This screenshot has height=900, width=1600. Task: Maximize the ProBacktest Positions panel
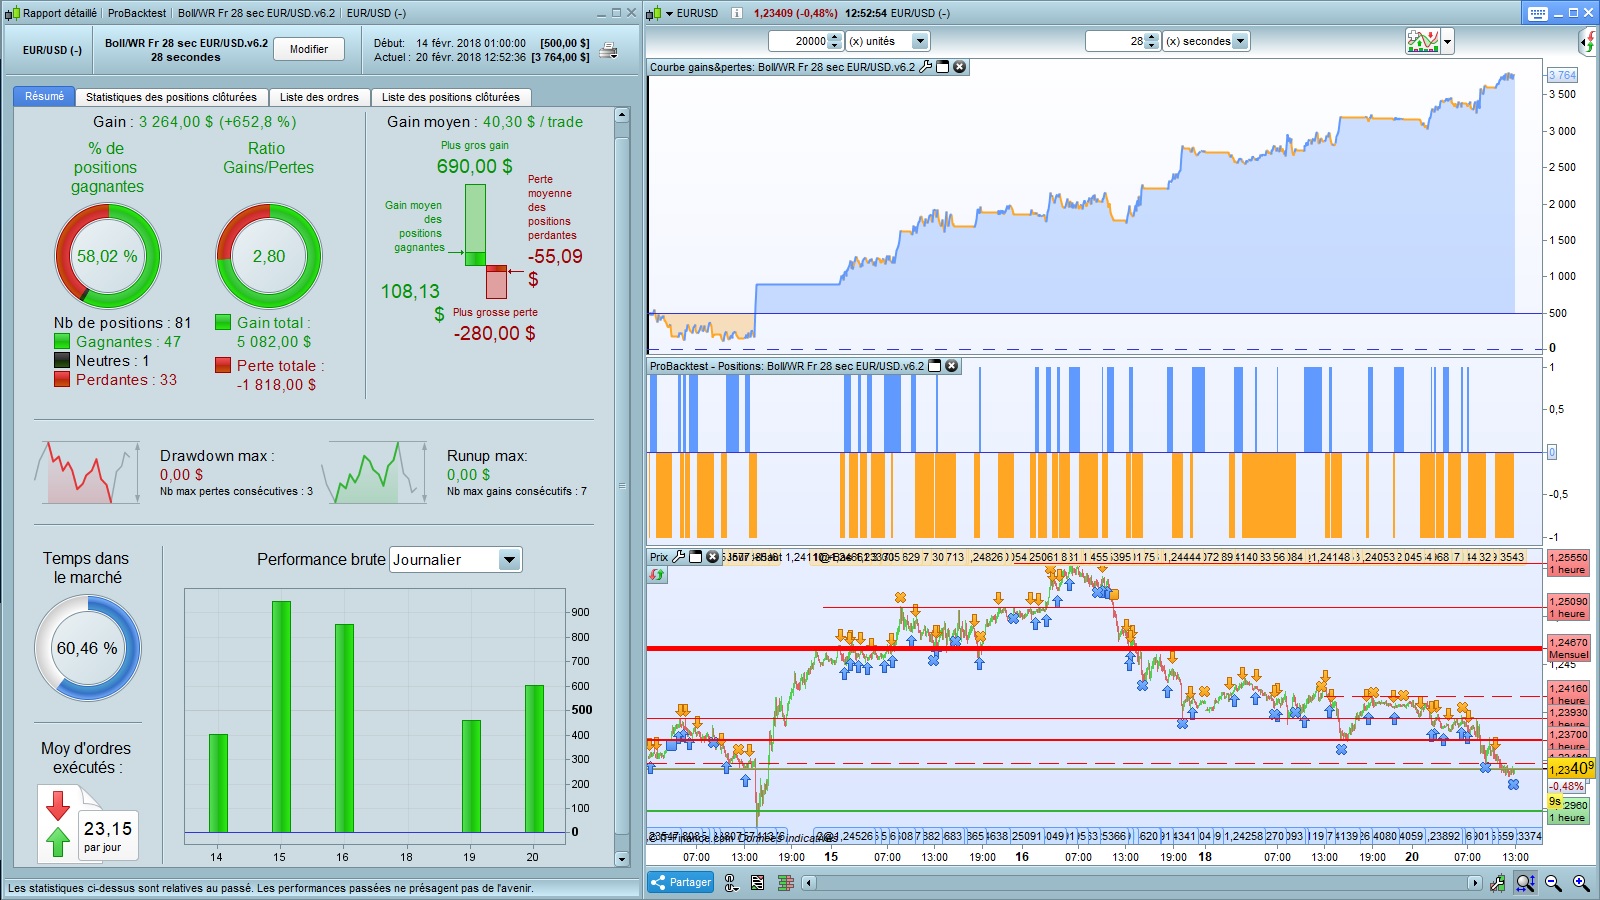(935, 366)
